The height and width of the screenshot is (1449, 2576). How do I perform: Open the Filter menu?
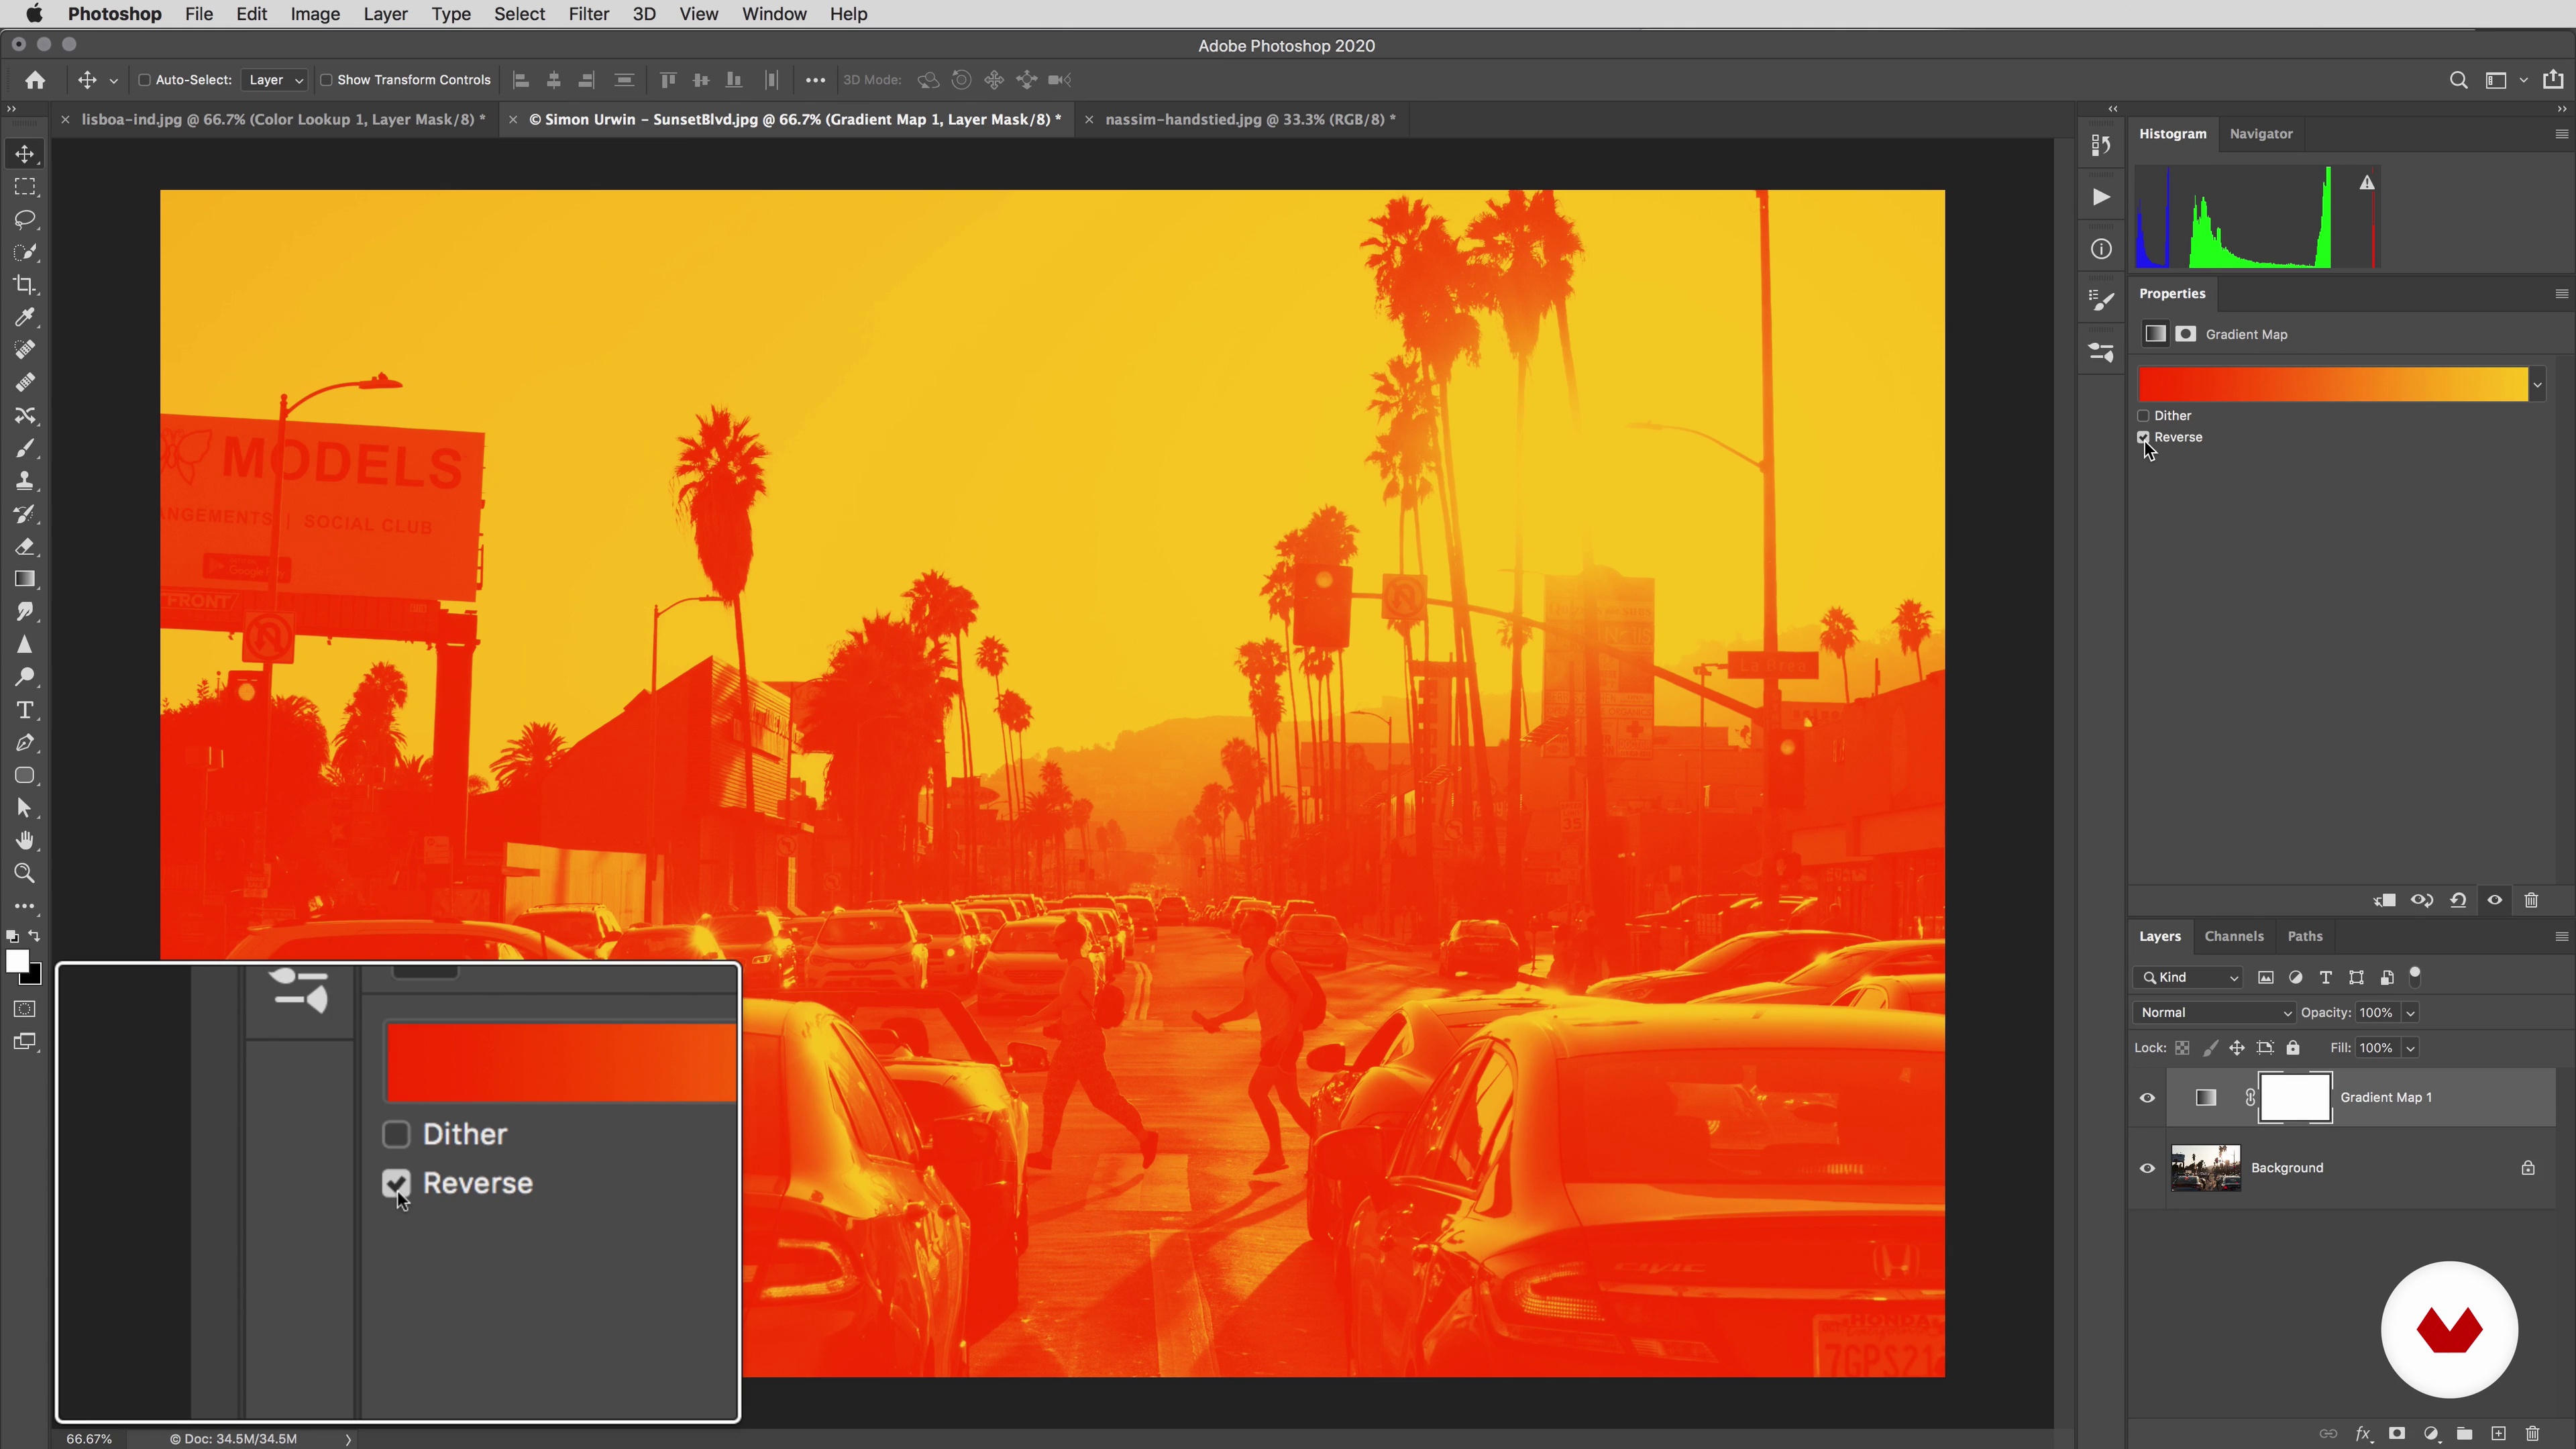[x=588, y=14]
